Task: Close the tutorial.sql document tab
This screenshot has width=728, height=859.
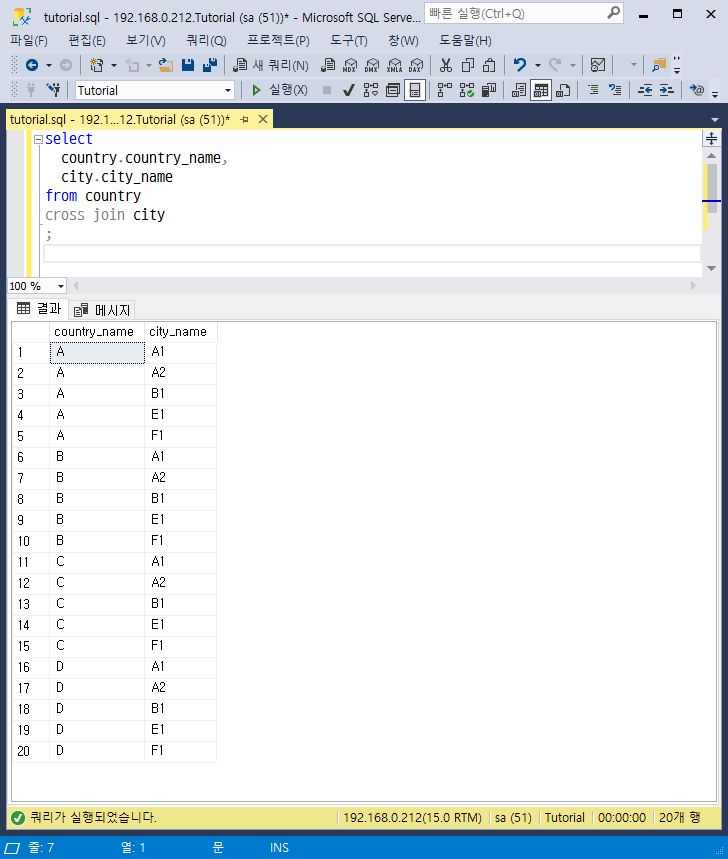Action: click(263, 119)
